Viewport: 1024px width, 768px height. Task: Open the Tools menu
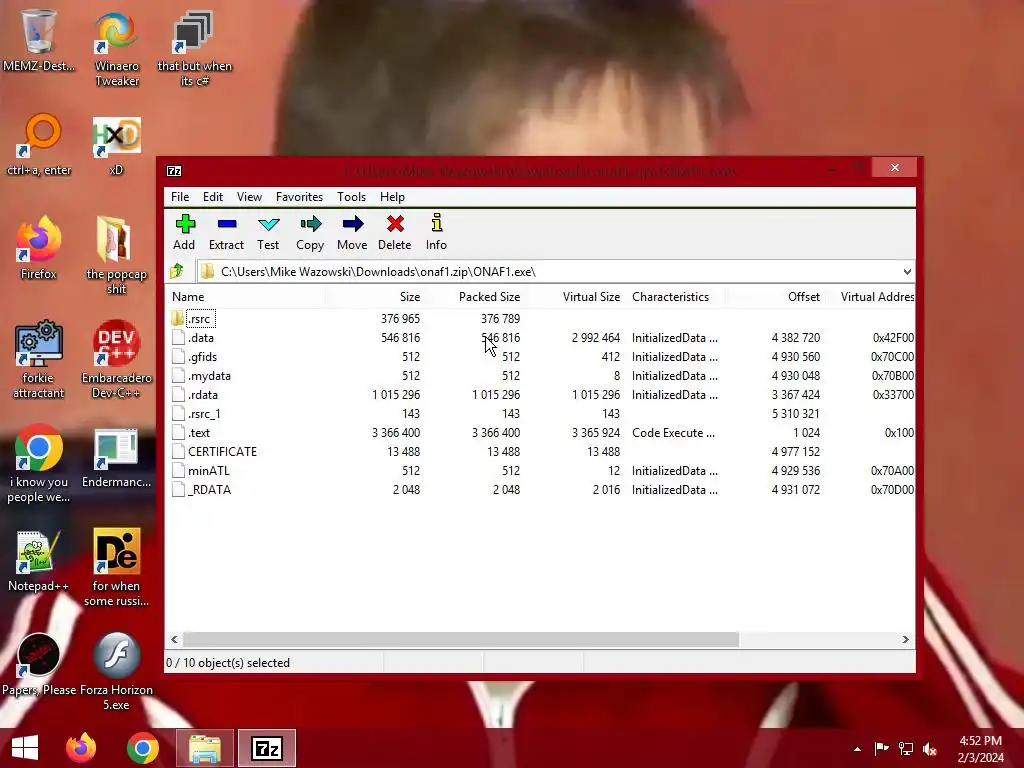point(351,197)
